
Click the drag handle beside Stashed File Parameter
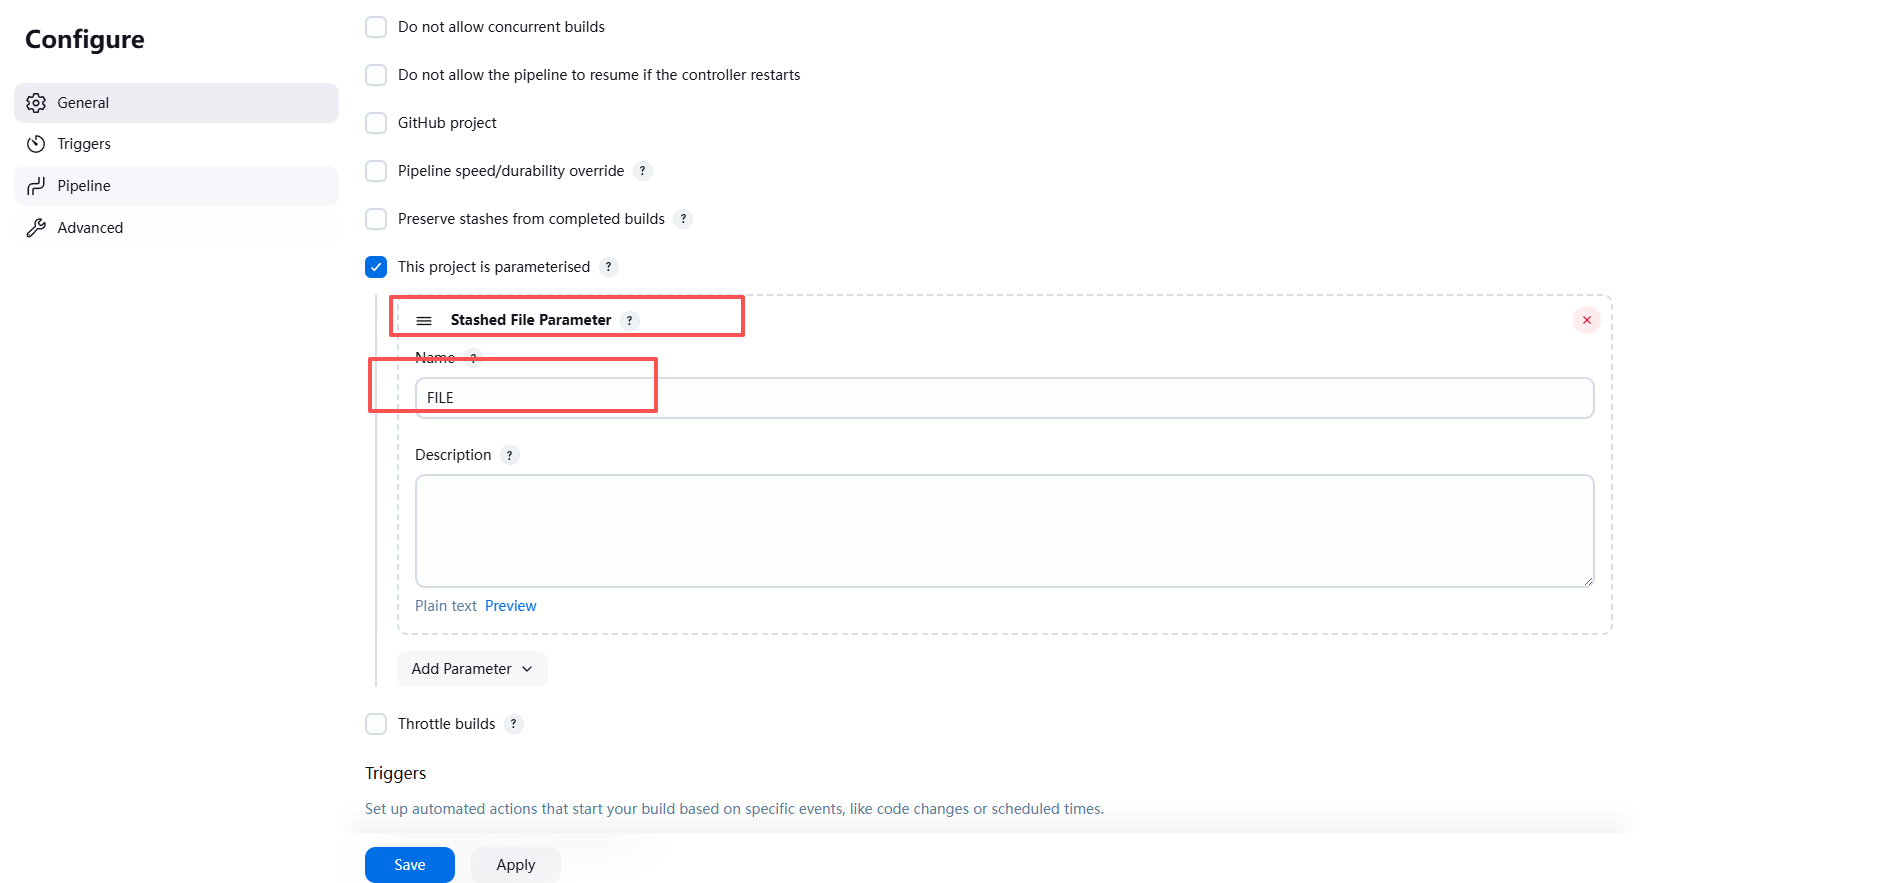[x=424, y=320]
